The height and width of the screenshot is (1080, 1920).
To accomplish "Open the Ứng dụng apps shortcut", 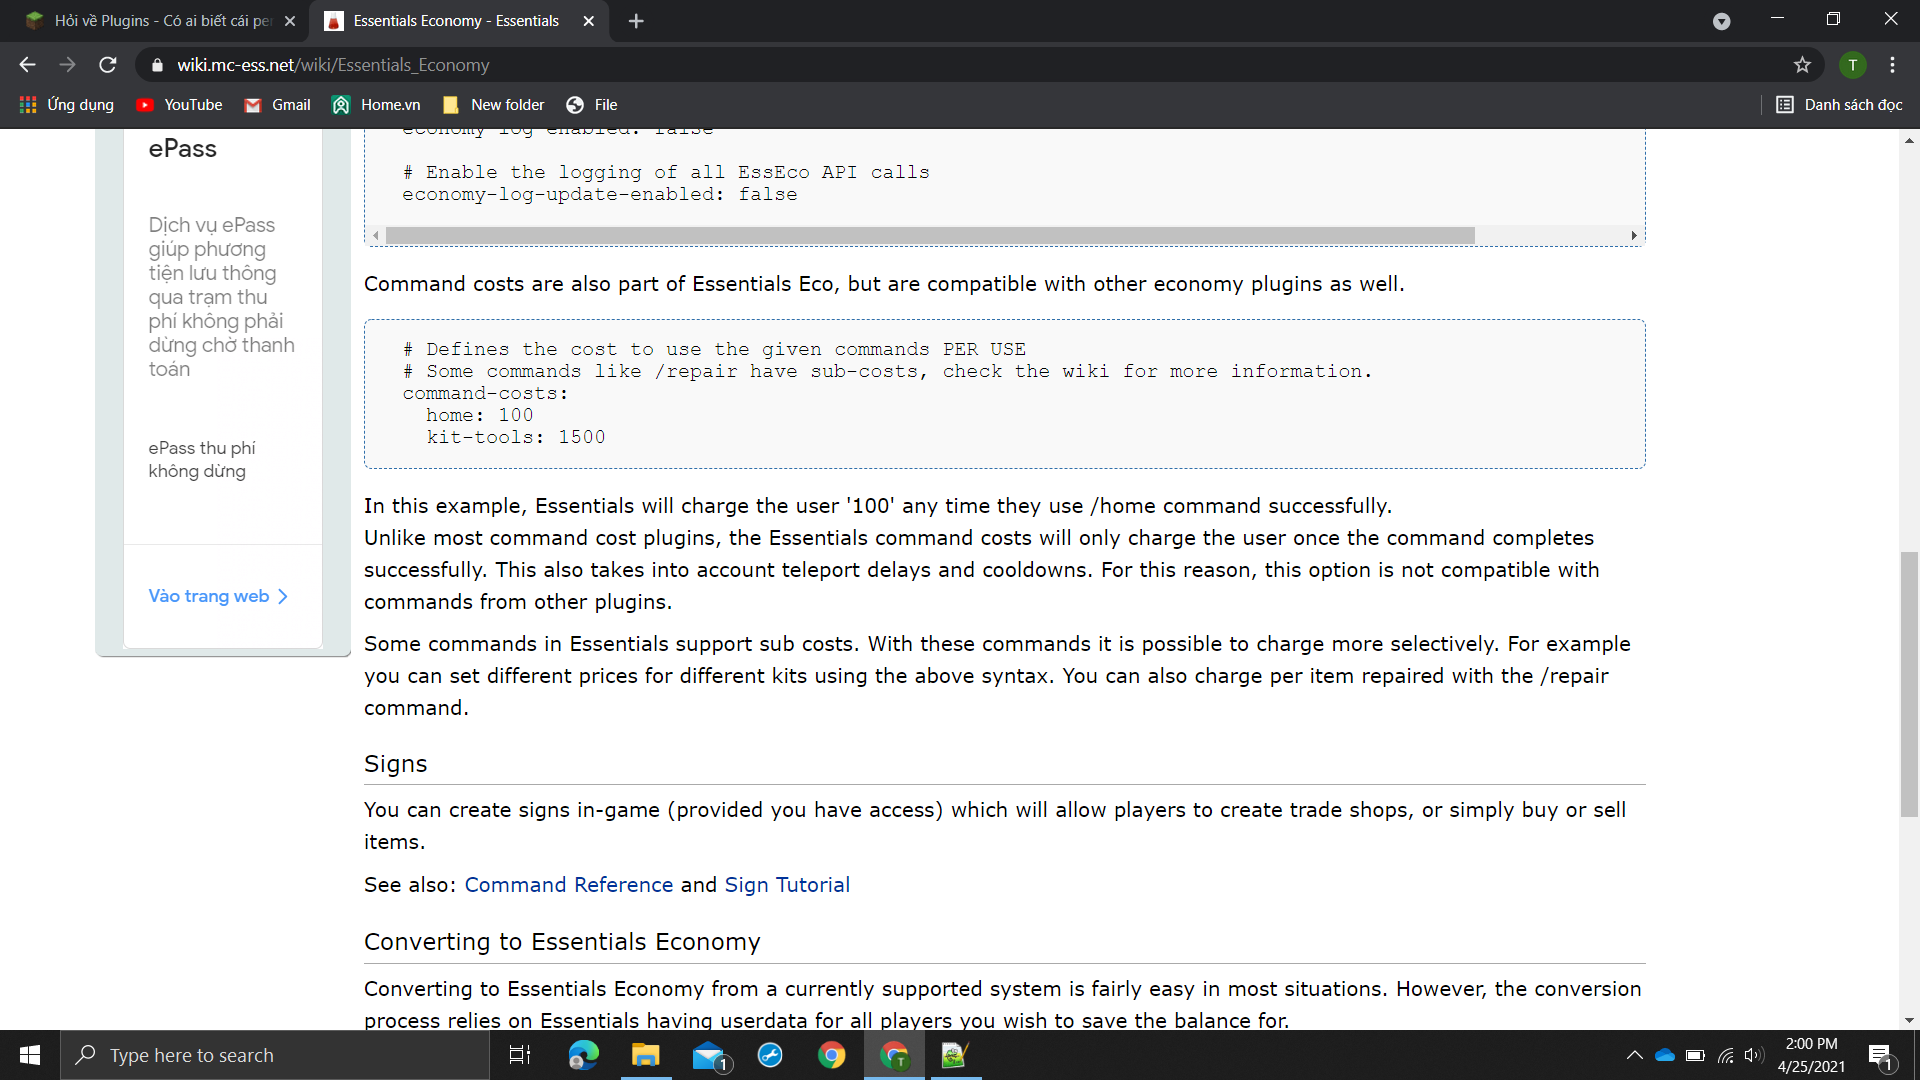I will [x=67, y=105].
